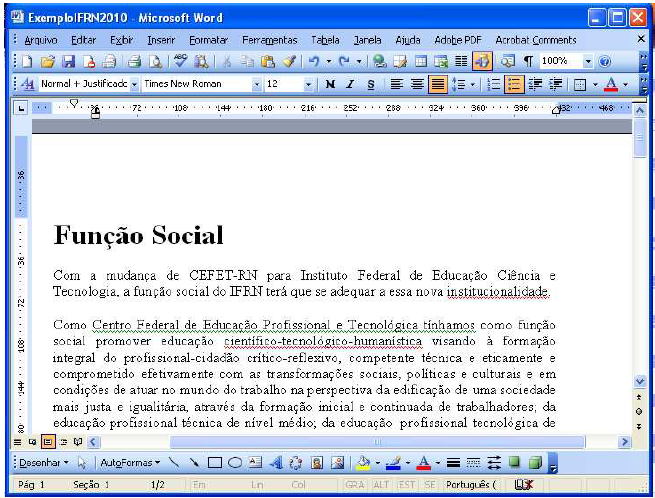This screenshot has height=498, width=655.
Task: Insert hyperlink using the globe icon
Action: pyautogui.click(x=379, y=62)
